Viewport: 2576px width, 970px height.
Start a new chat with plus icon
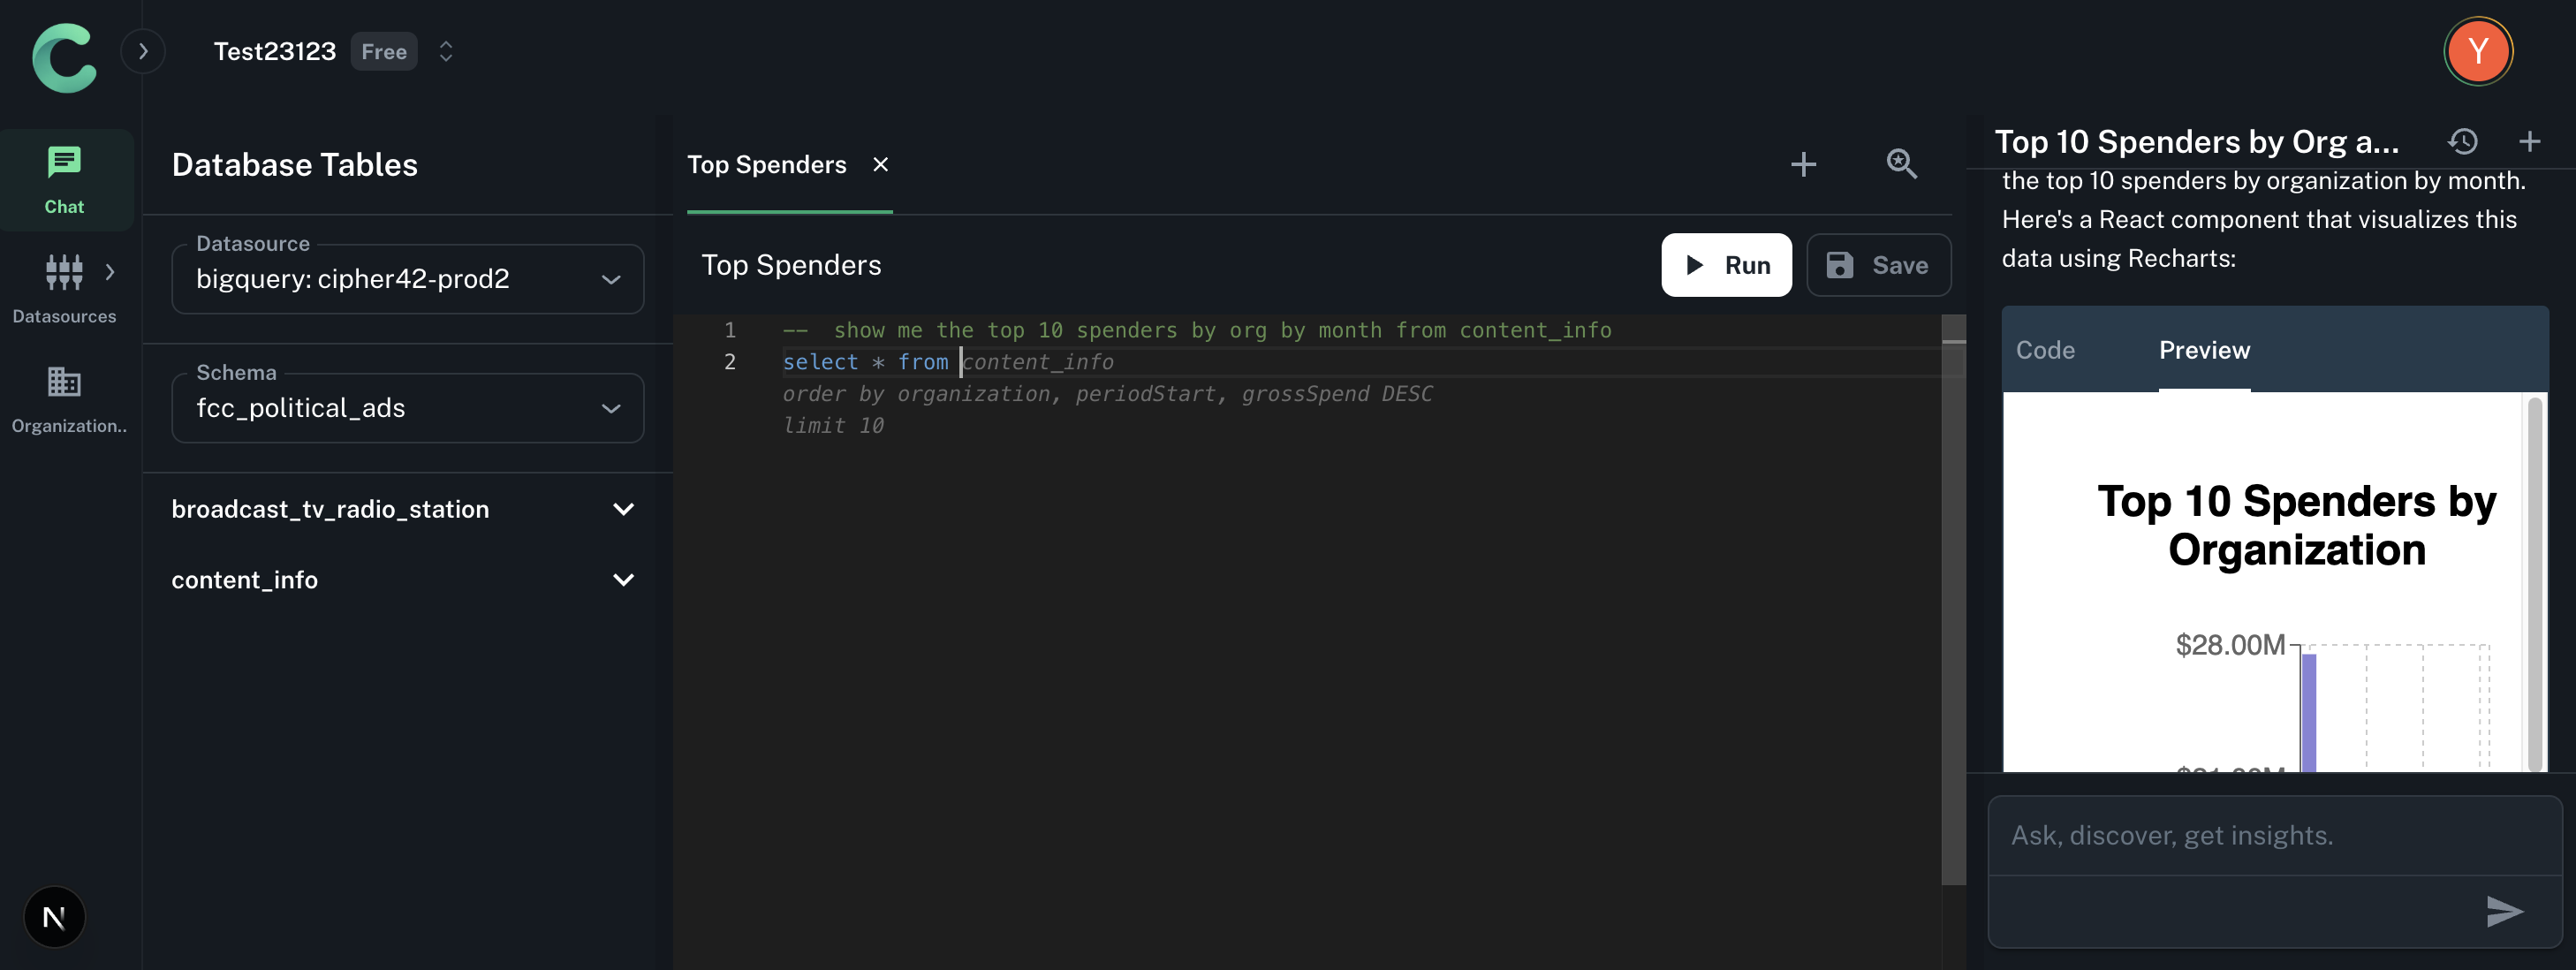click(2529, 141)
